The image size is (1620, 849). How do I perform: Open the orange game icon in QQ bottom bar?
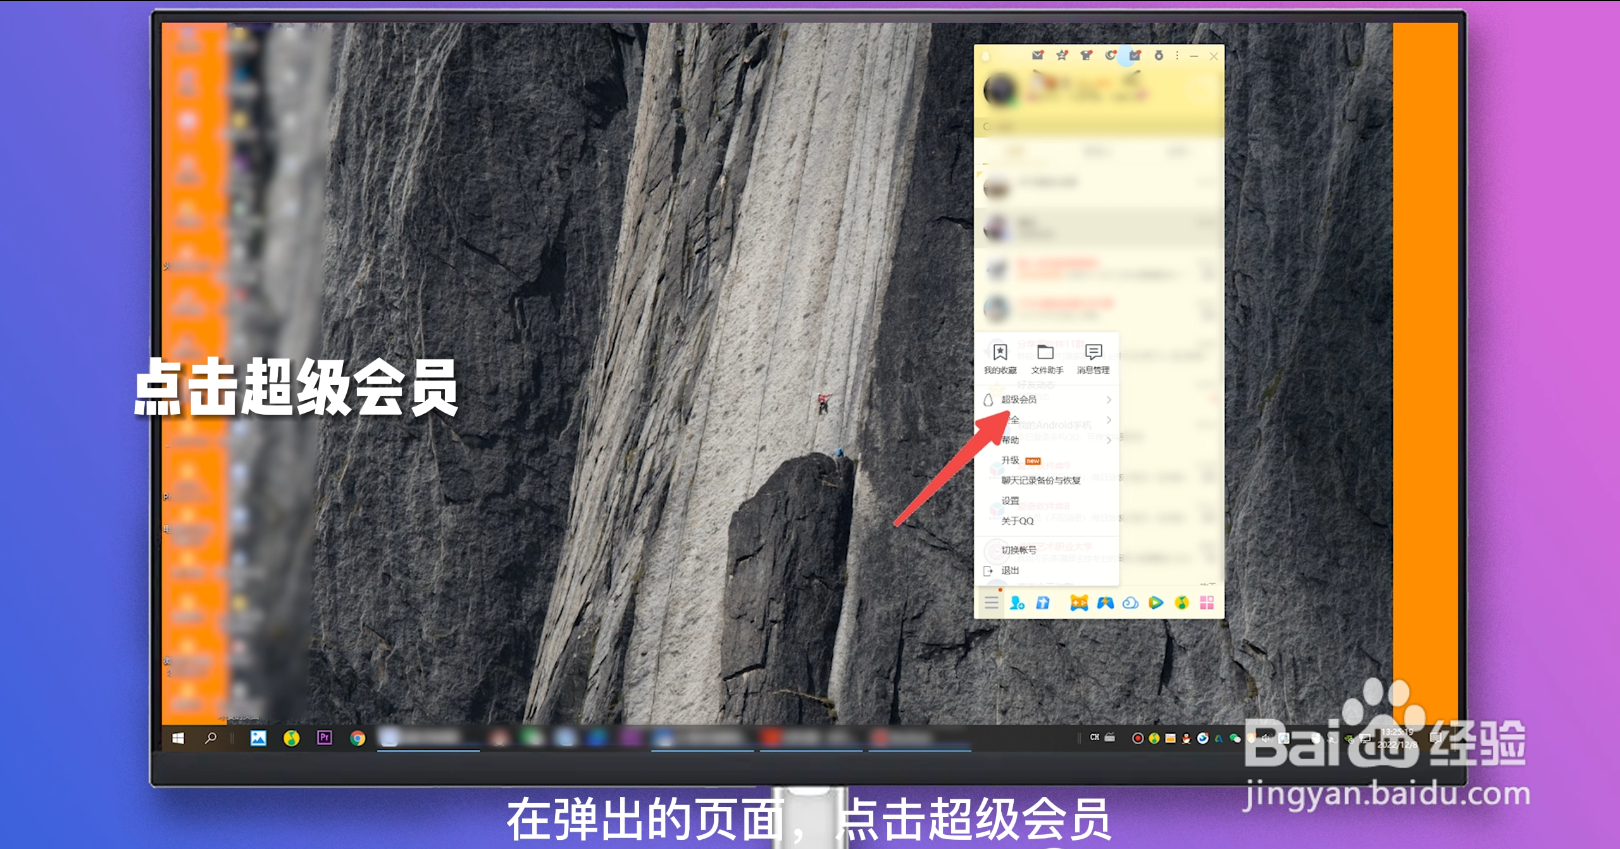coord(1079,602)
